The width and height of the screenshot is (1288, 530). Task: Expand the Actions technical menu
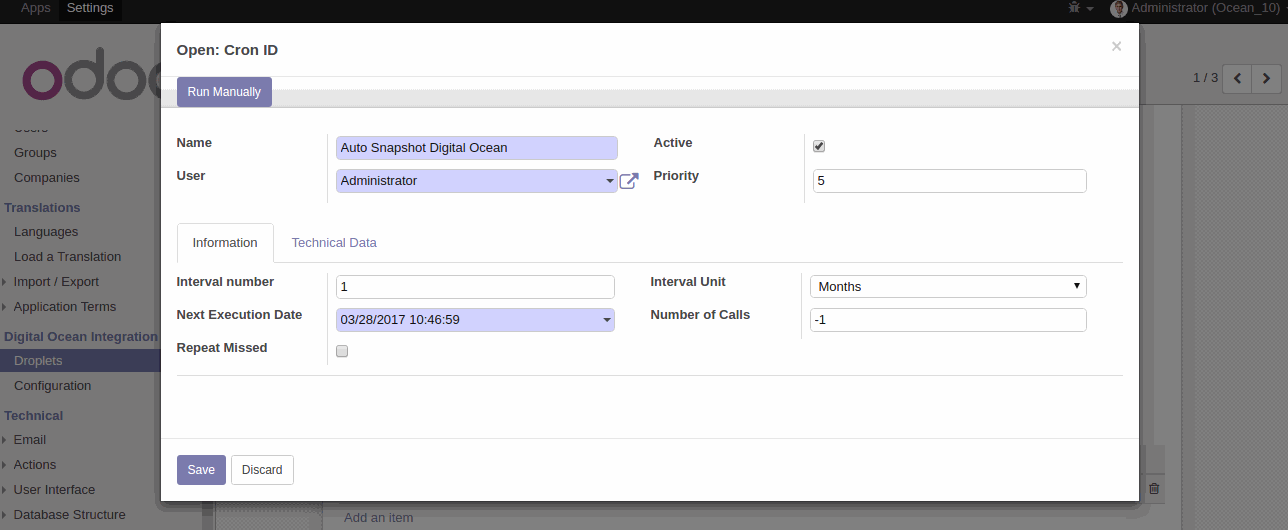34,465
